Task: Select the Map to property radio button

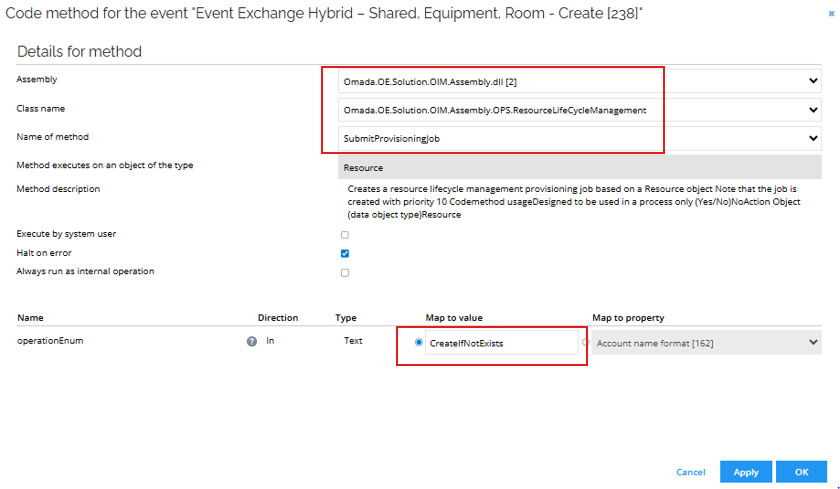Action: point(586,342)
